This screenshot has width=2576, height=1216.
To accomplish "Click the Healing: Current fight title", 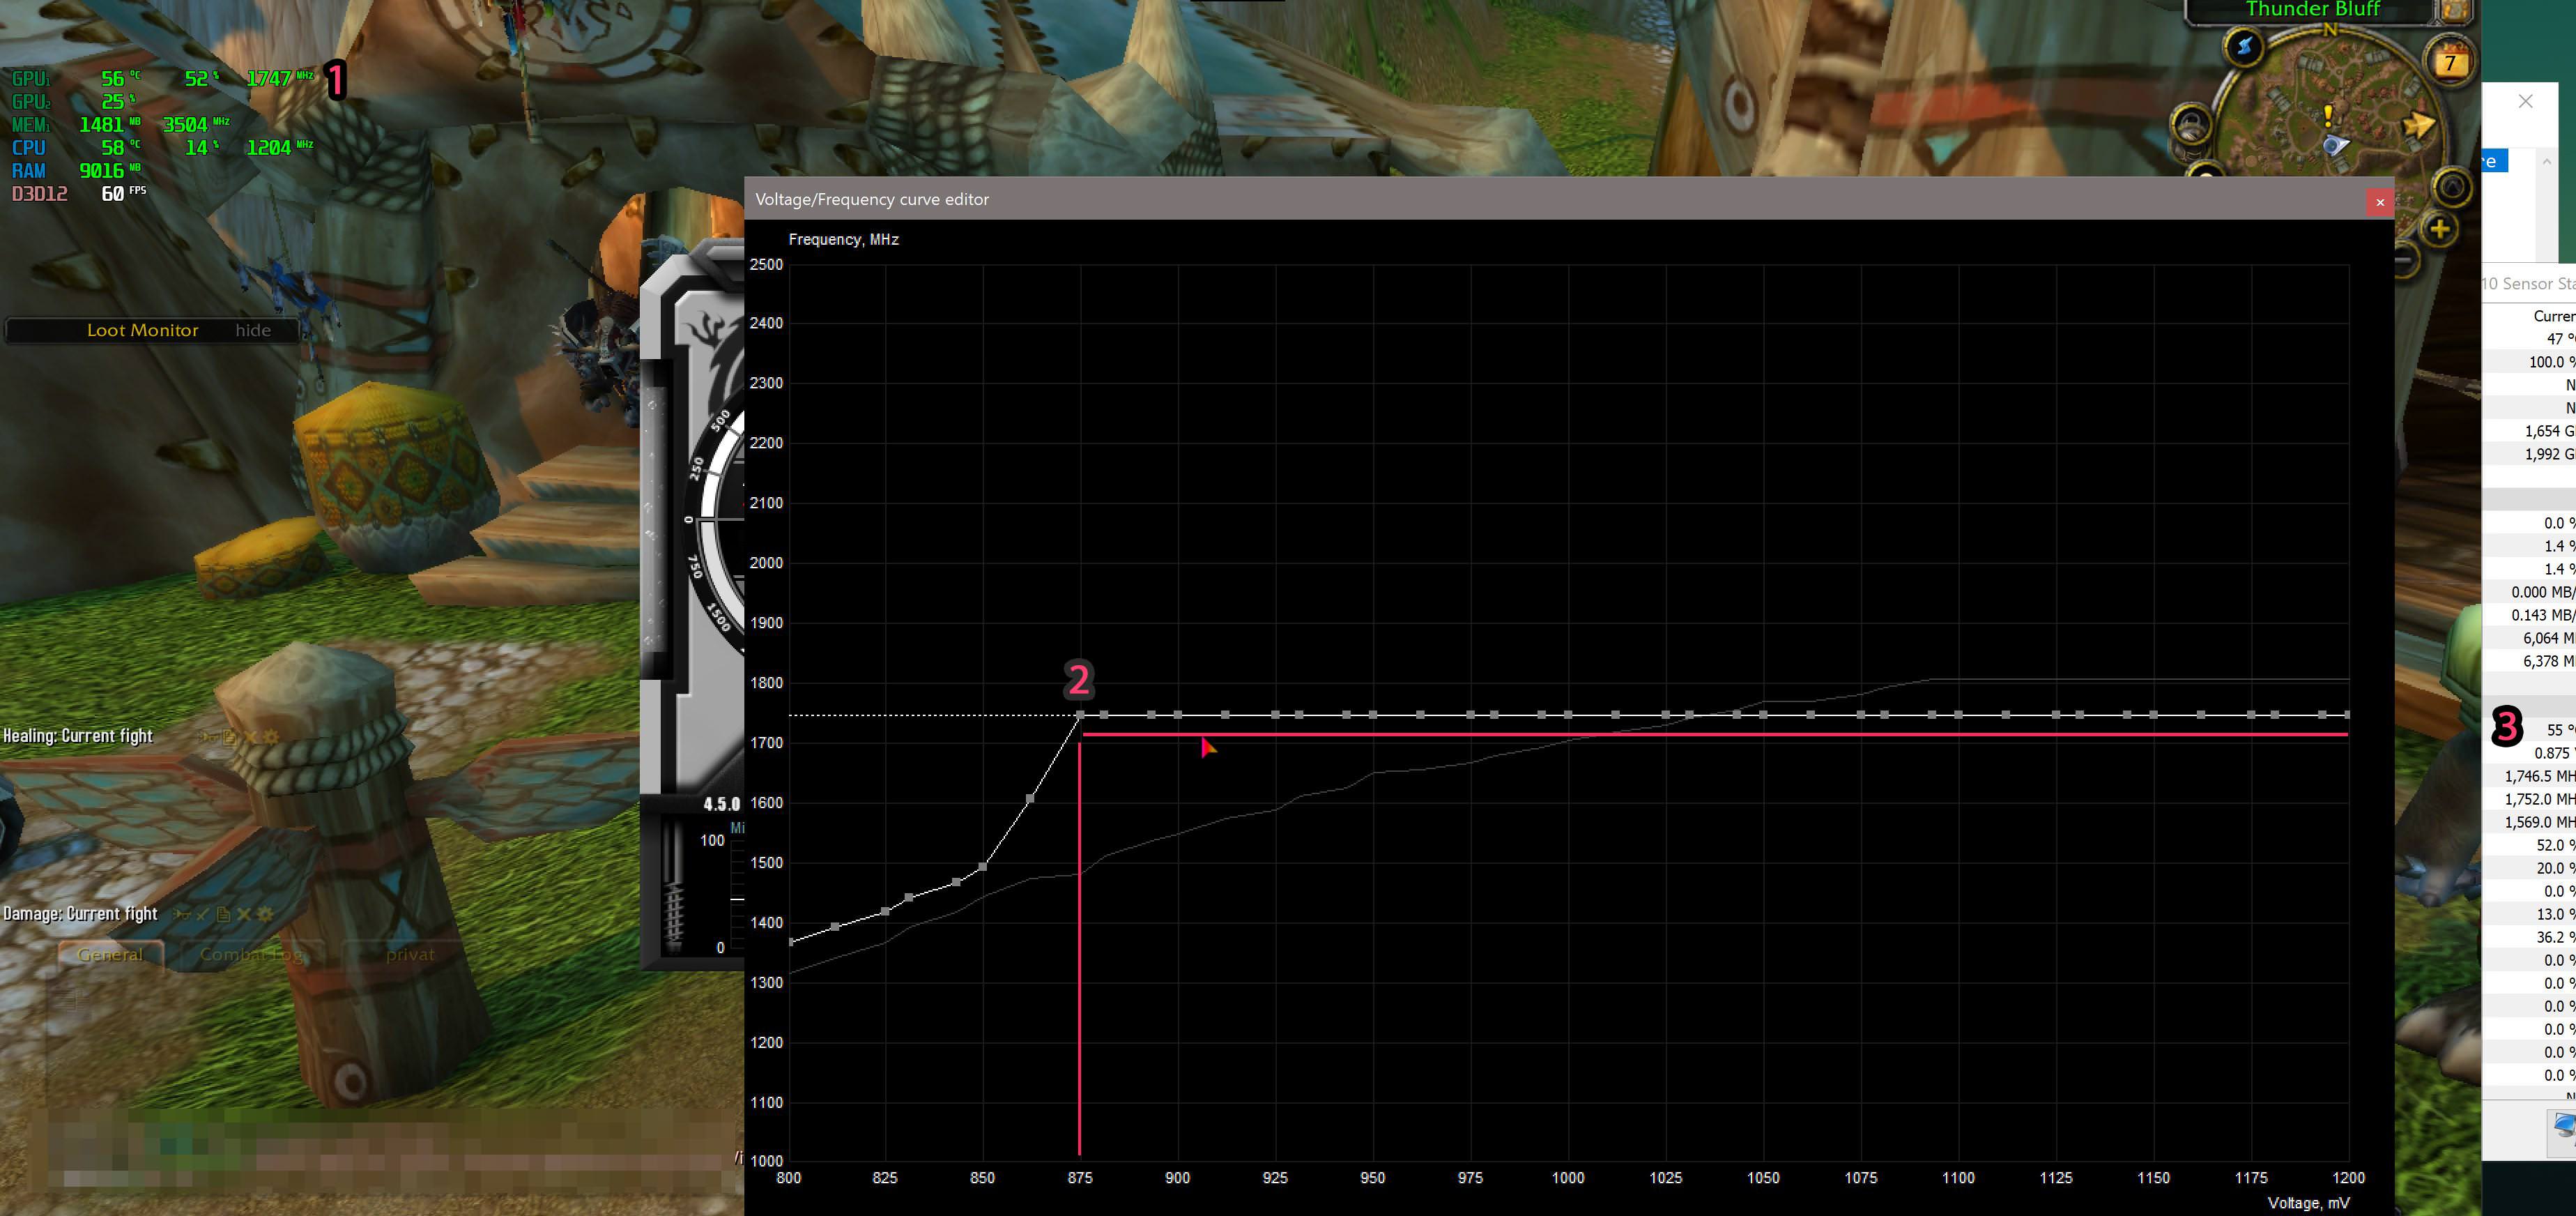I will (x=78, y=736).
